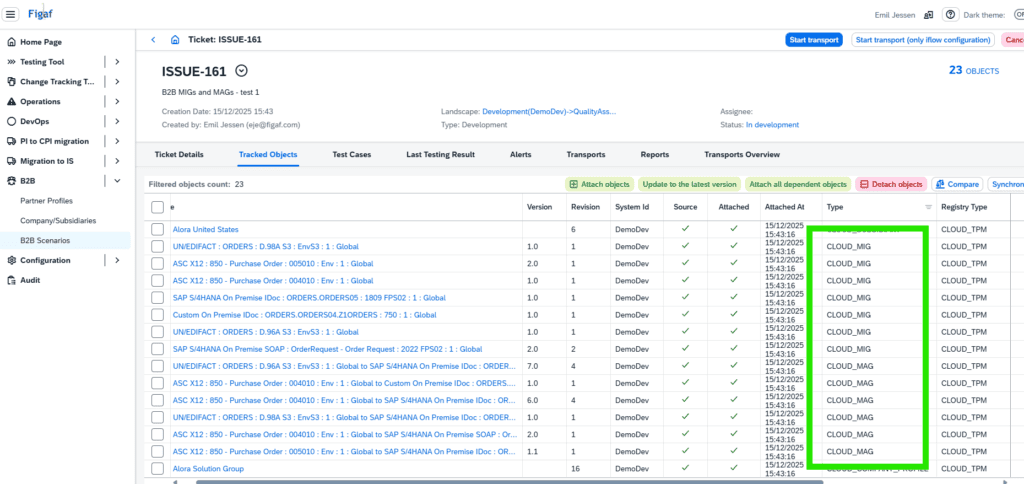The width and height of the screenshot is (1024, 484).
Task: Switch to the Transports Overview tab
Action: point(742,155)
